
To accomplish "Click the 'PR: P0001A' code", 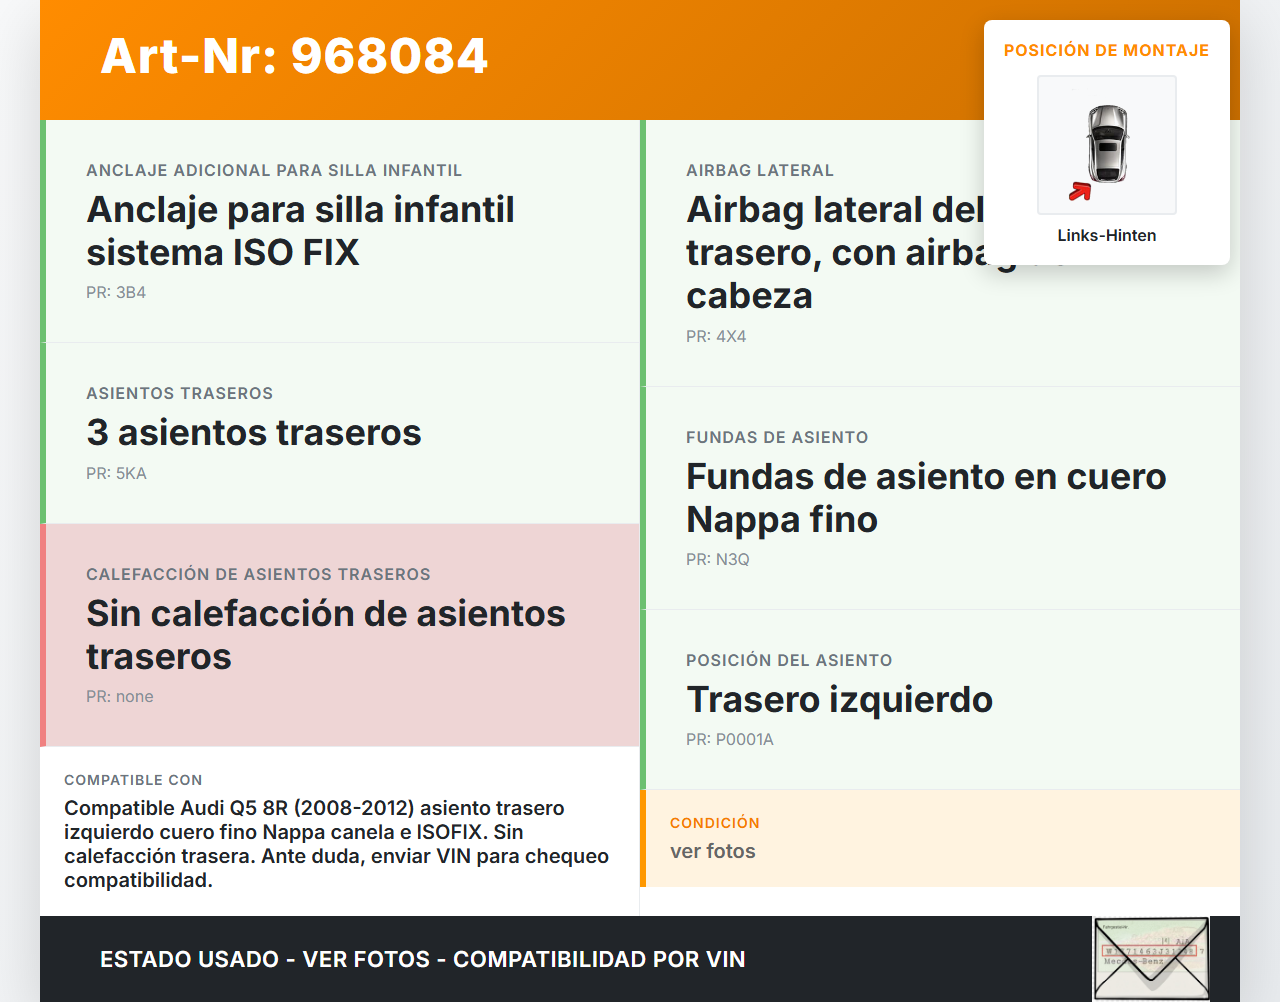I will pos(730,739).
